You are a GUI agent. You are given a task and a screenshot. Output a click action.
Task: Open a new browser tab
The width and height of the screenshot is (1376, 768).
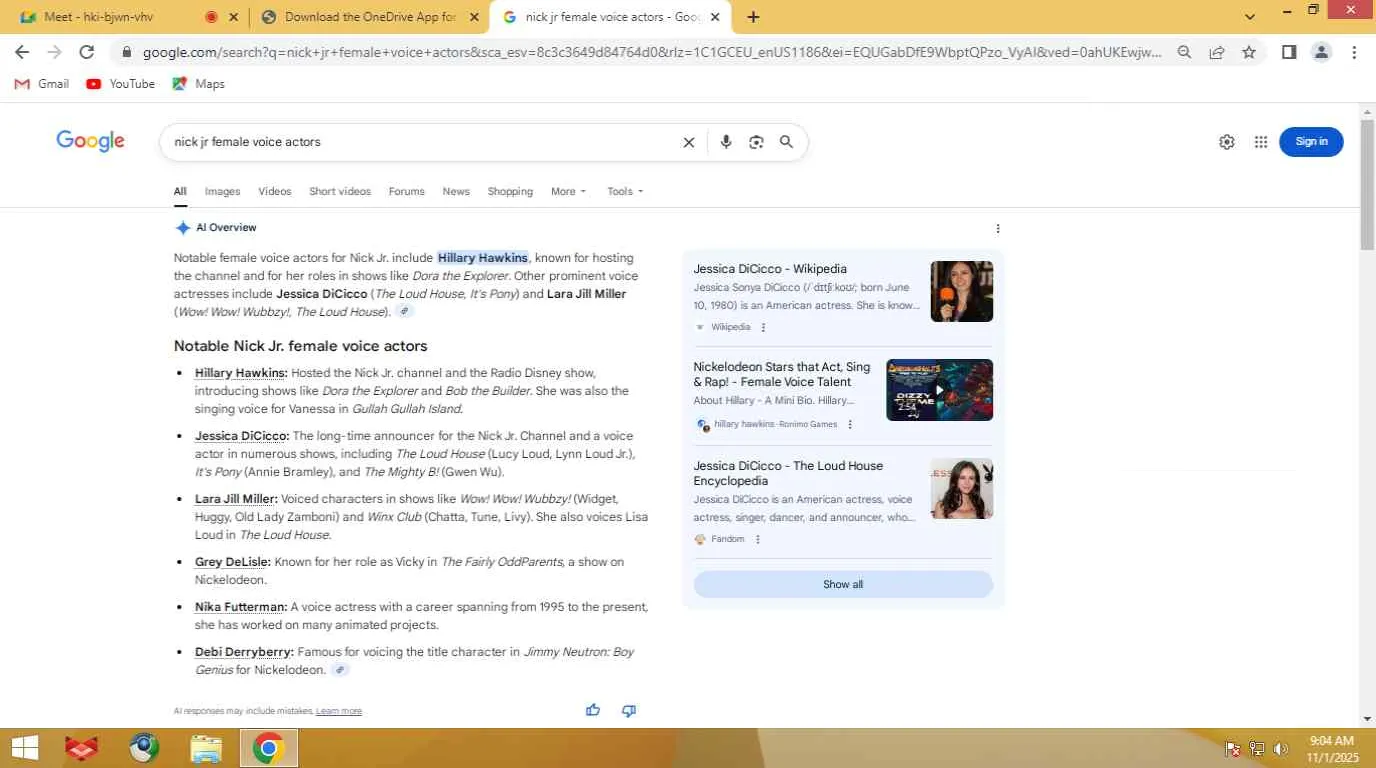pos(753,17)
